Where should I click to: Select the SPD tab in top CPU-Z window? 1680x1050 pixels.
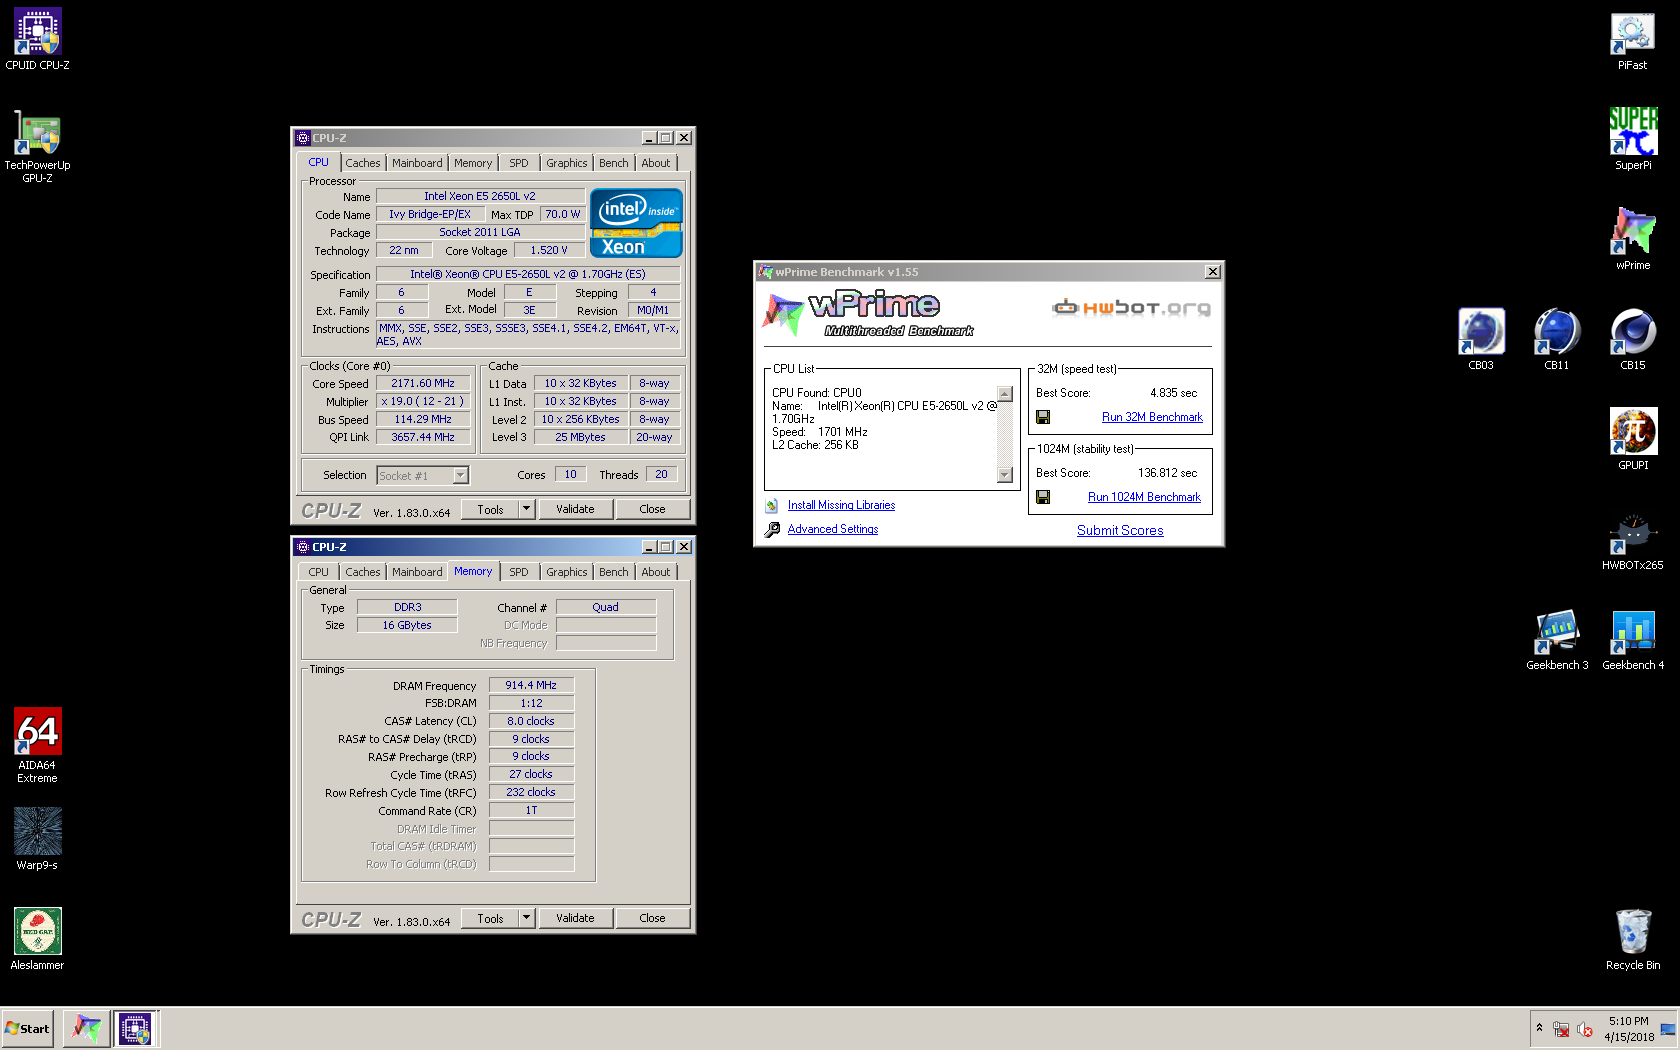[x=518, y=163]
